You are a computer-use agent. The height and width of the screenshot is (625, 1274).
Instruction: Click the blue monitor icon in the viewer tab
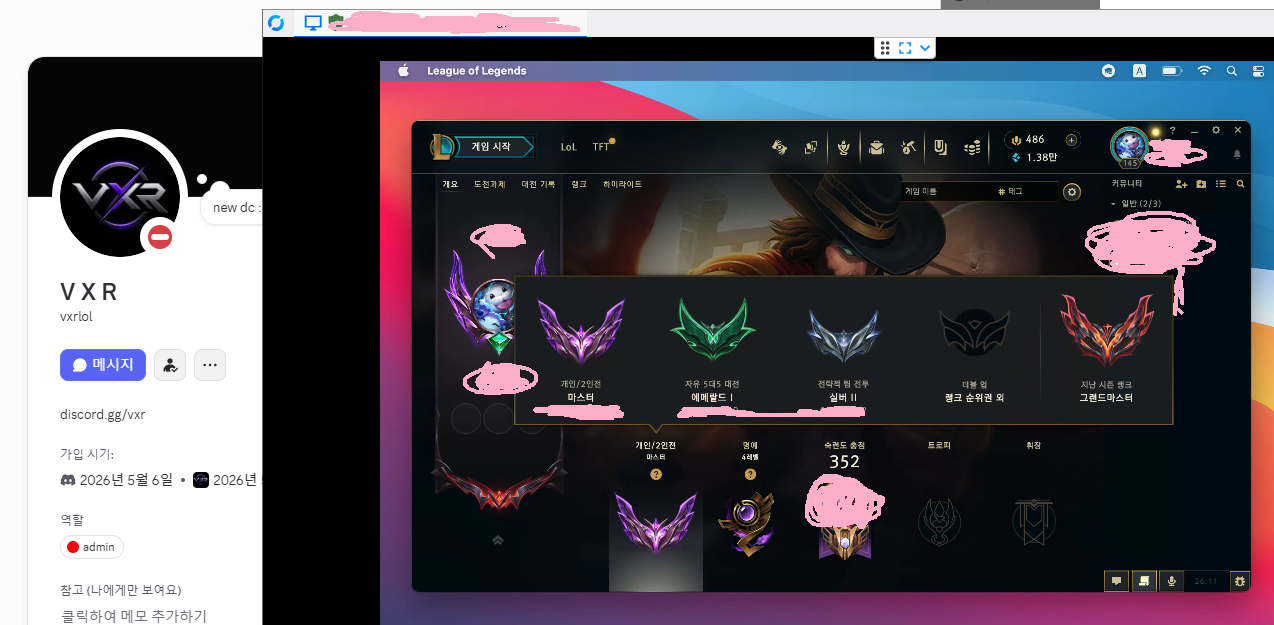[x=313, y=22]
